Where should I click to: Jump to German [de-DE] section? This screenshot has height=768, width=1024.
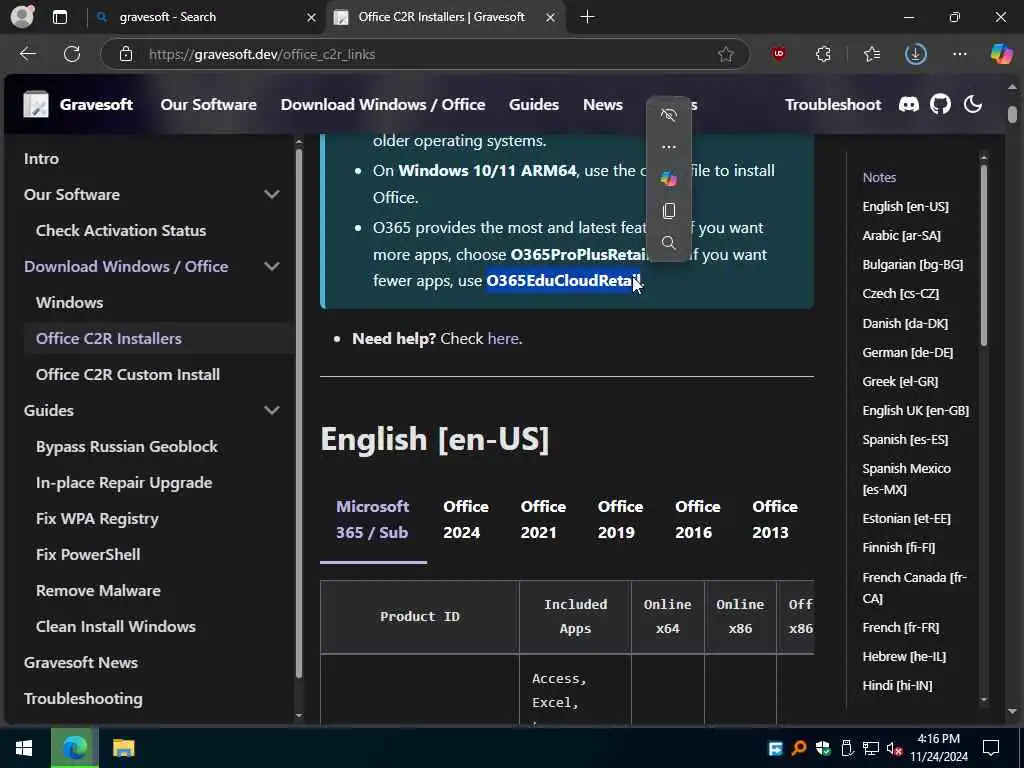[x=908, y=353]
